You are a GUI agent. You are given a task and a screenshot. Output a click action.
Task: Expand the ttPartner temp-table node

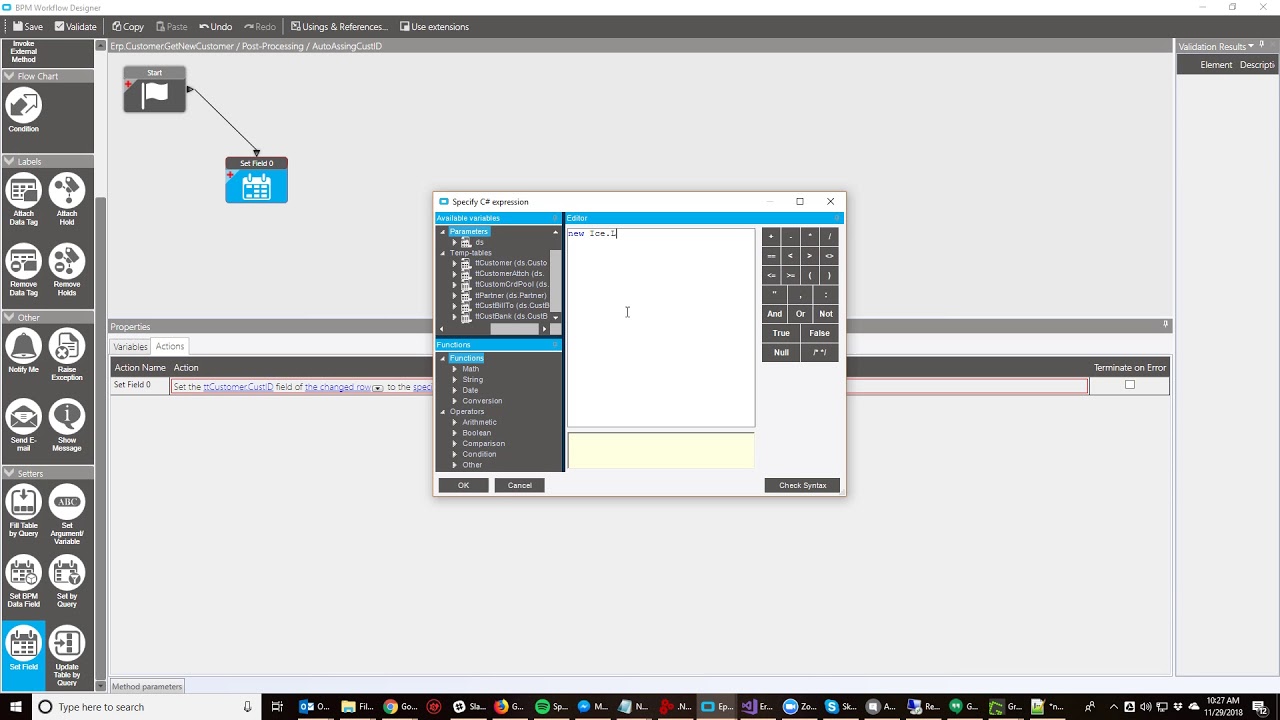(x=455, y=295)
